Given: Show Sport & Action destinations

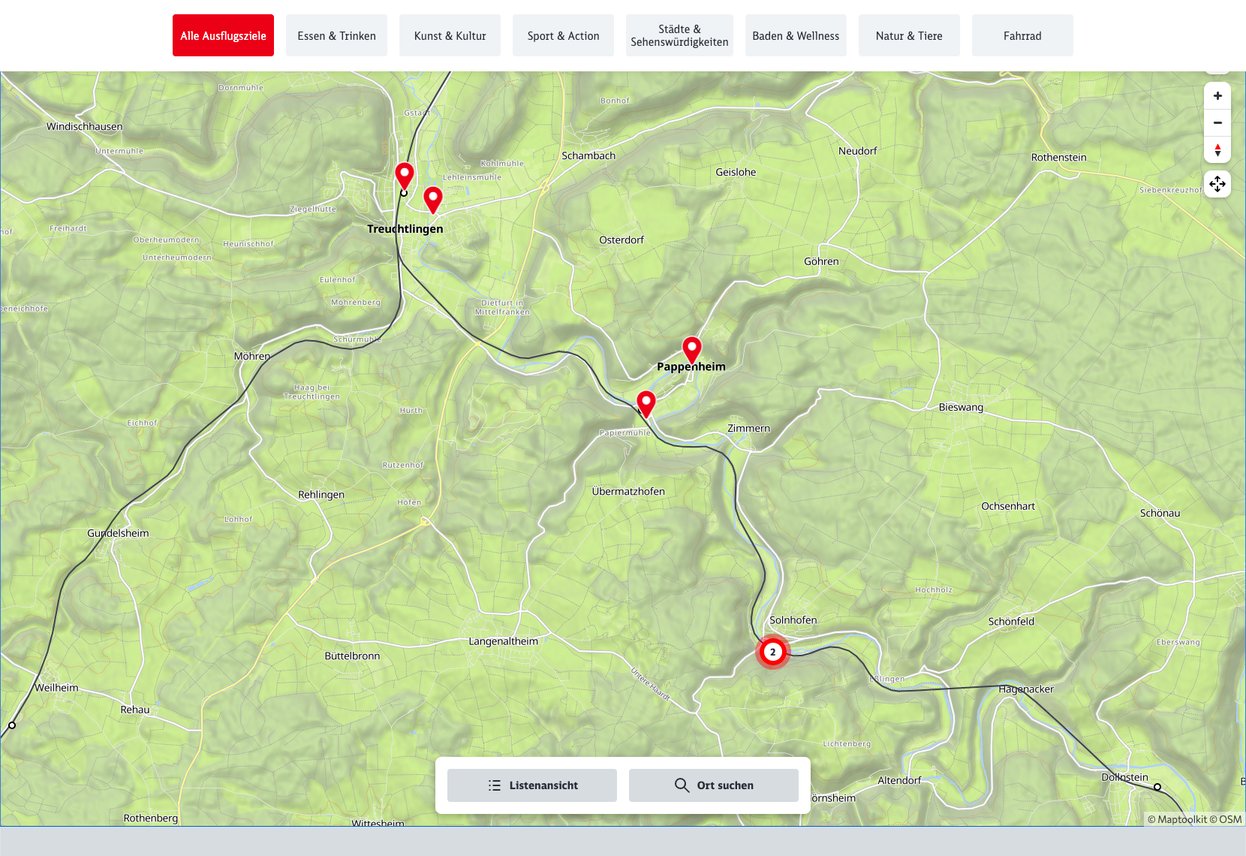Looking at the screenshot, I should click(563, 36).
